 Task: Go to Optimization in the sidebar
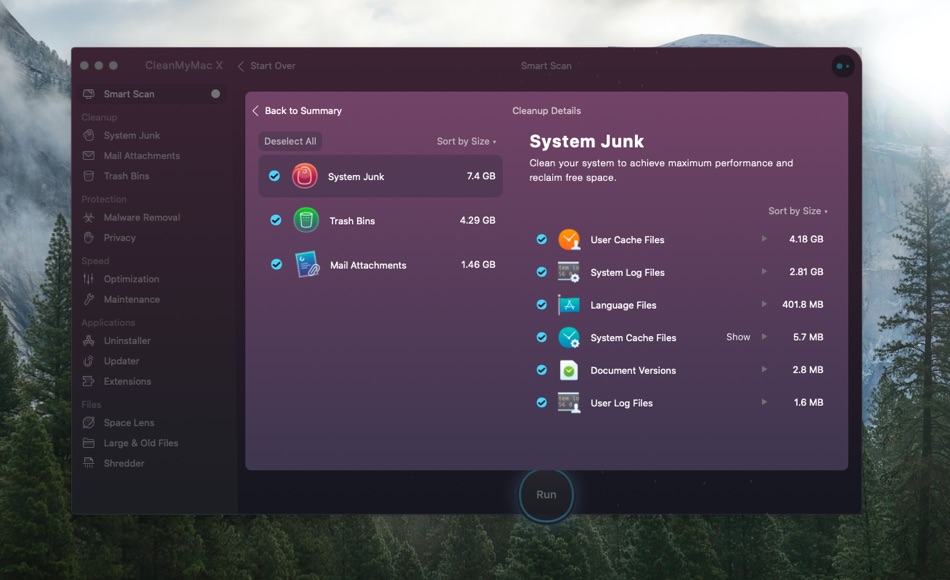click(133, 279)
